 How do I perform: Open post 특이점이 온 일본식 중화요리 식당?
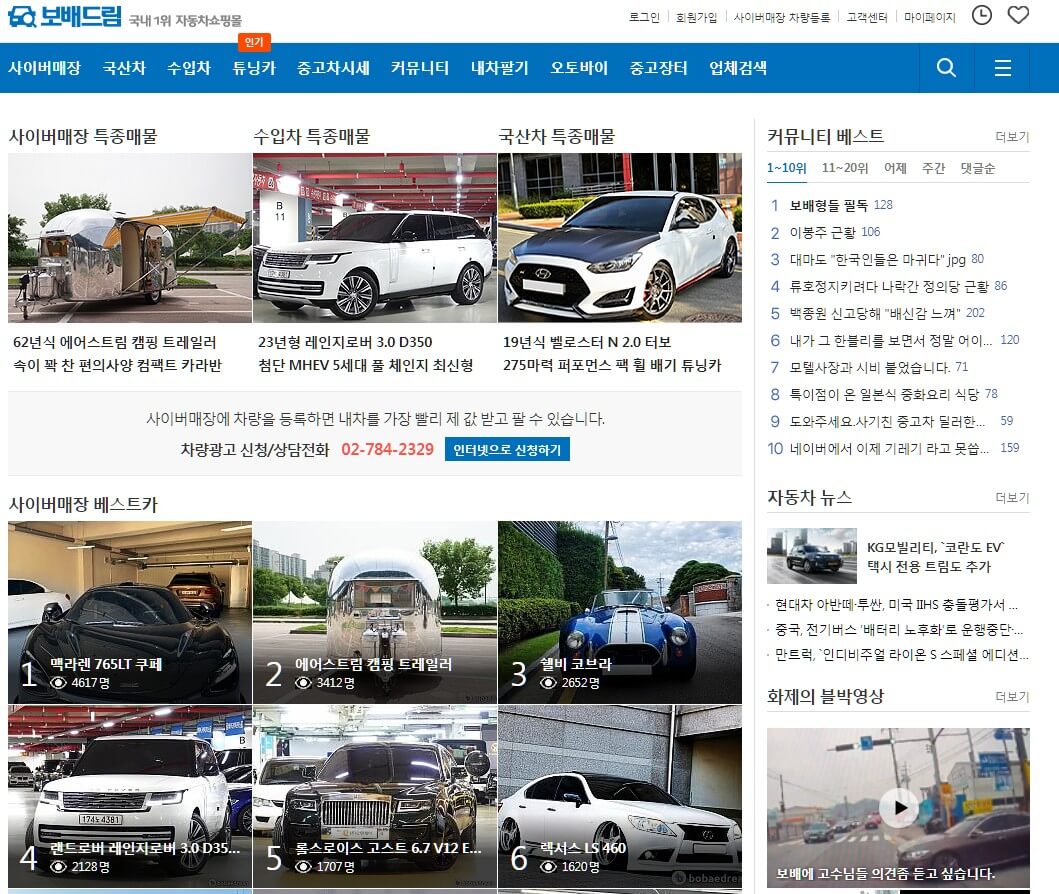(884, 394)
